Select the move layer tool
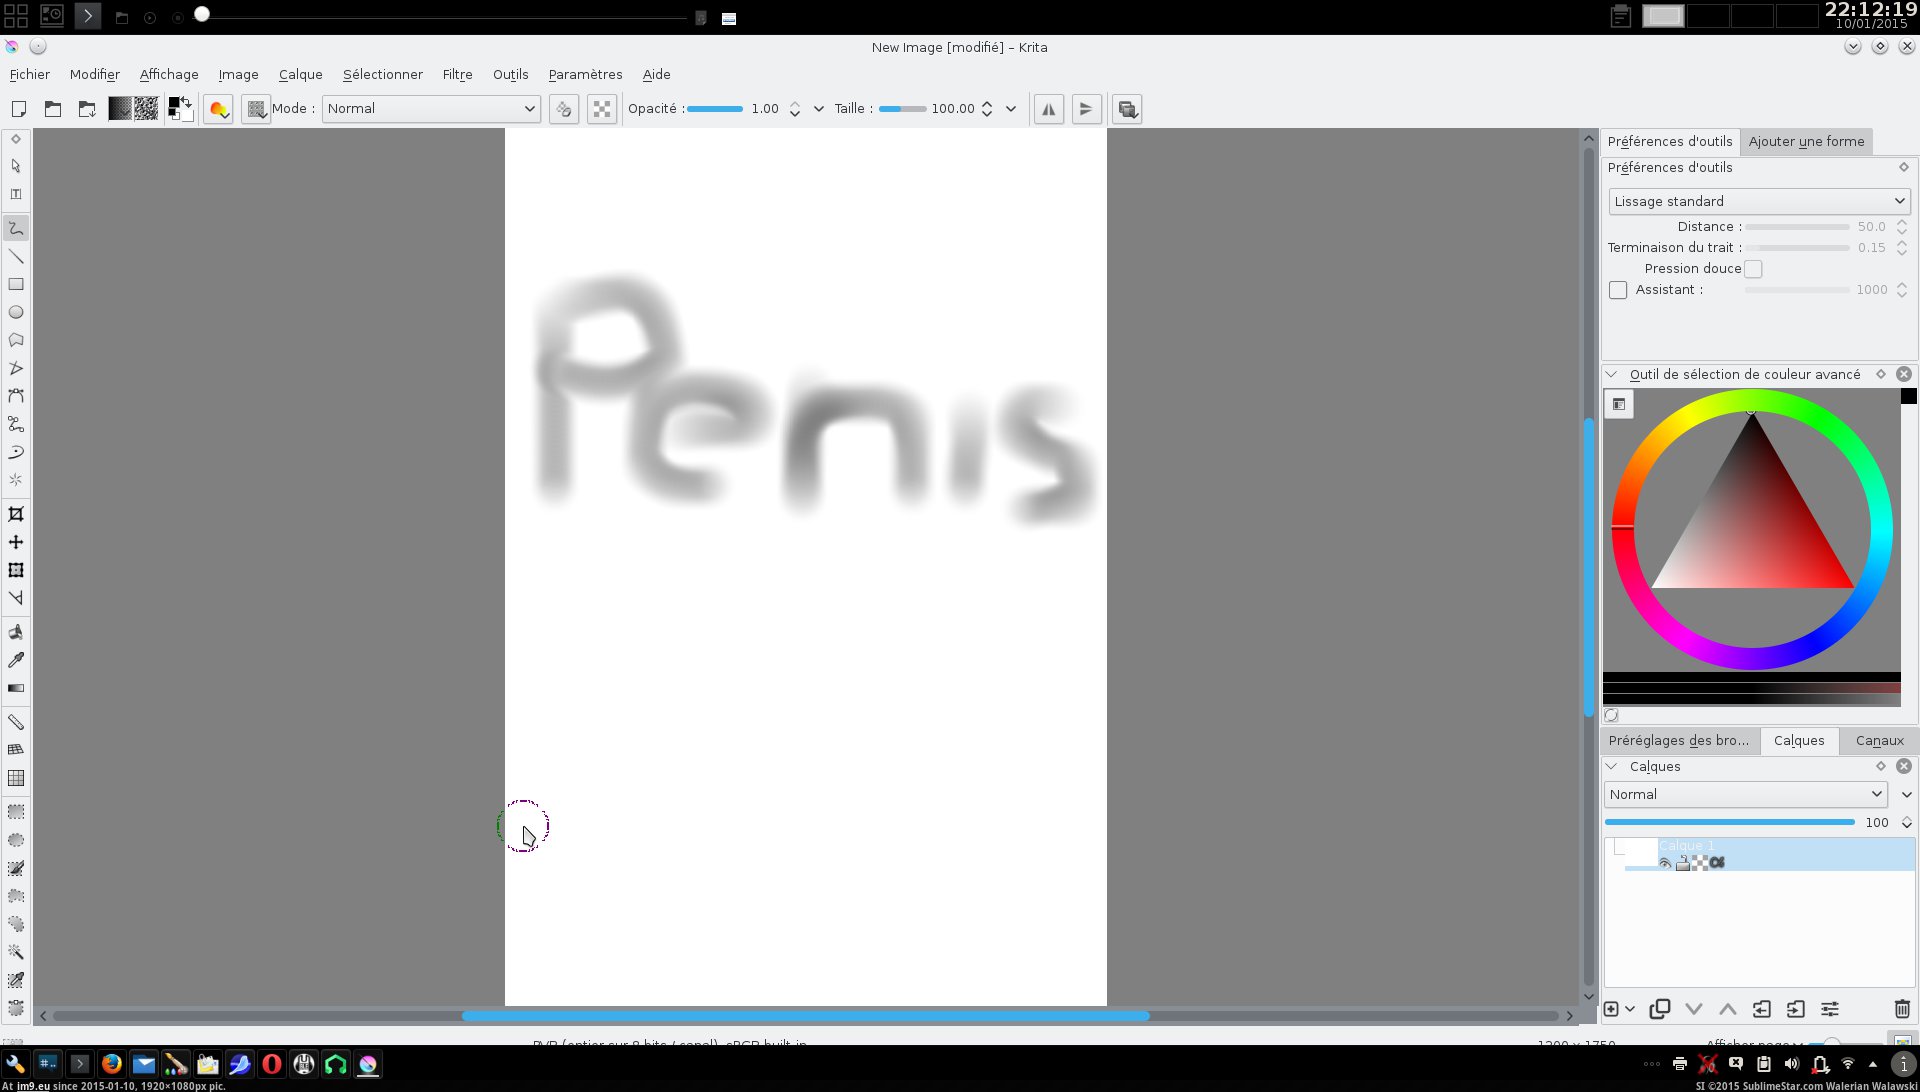 click(16, 542)
